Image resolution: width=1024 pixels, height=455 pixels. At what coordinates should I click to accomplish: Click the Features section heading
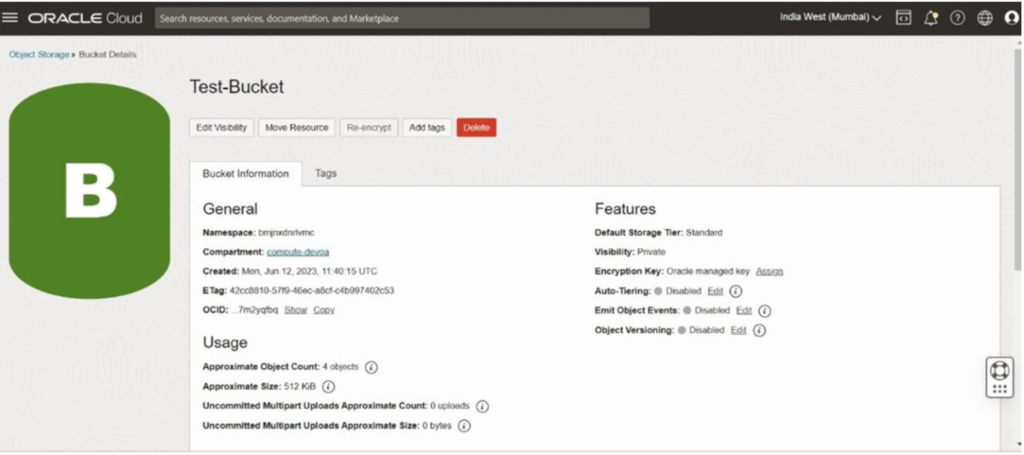click(625, 209)
